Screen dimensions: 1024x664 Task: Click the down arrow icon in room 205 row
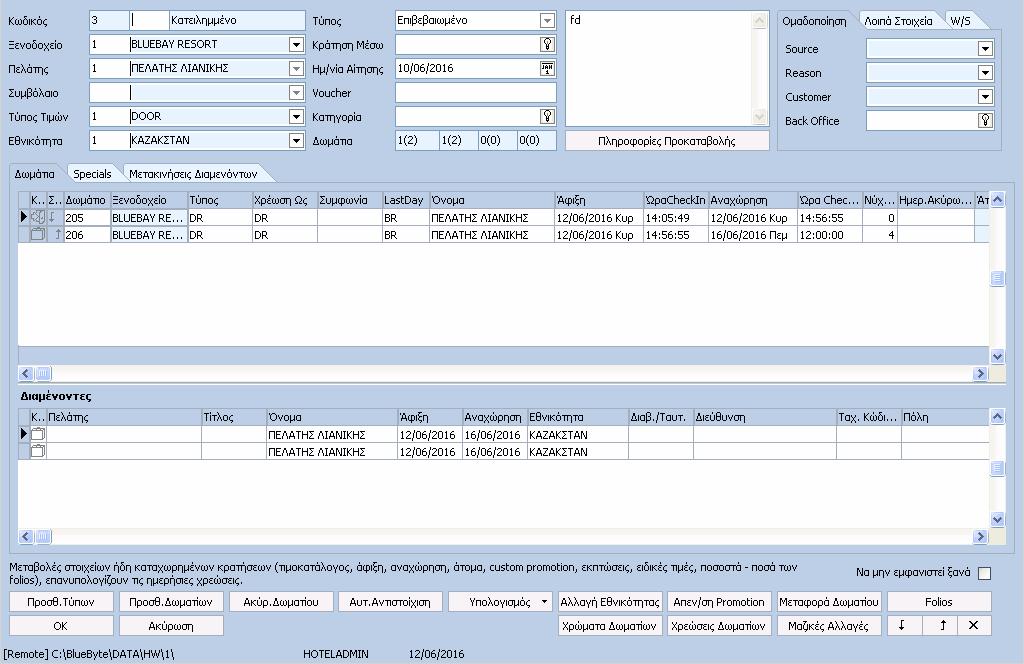pyautogui.click(x=54, y=217)
